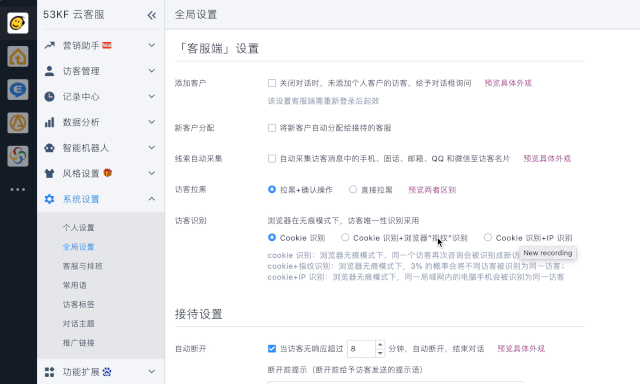The width and height of the screenshot is (640, 384).
Task: Enable 自动采集访客消息 线索 checkbox
Action: click(x=272, y=159)
